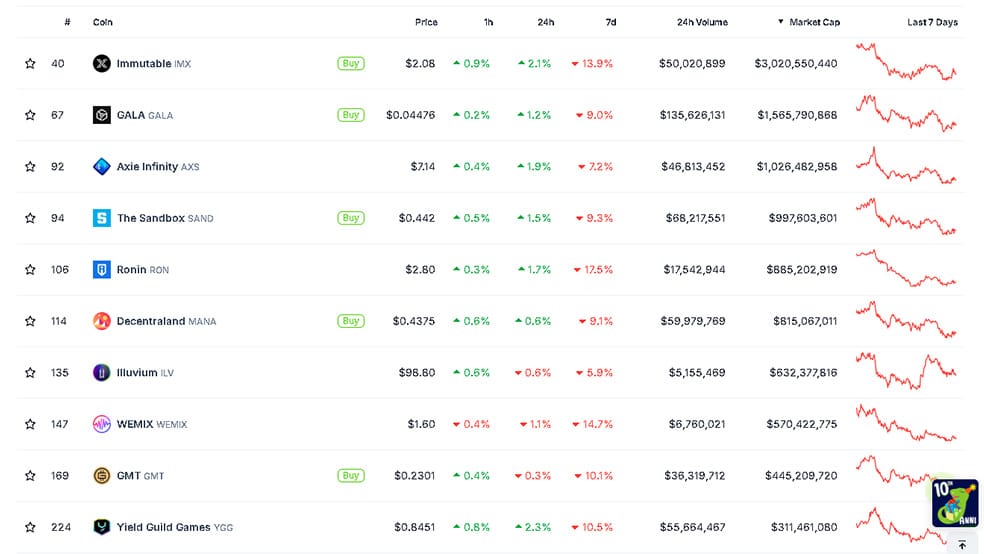Click Illuvium price $98.80
Viewport: 984px width, 554px height.
(x=417, y=372)
